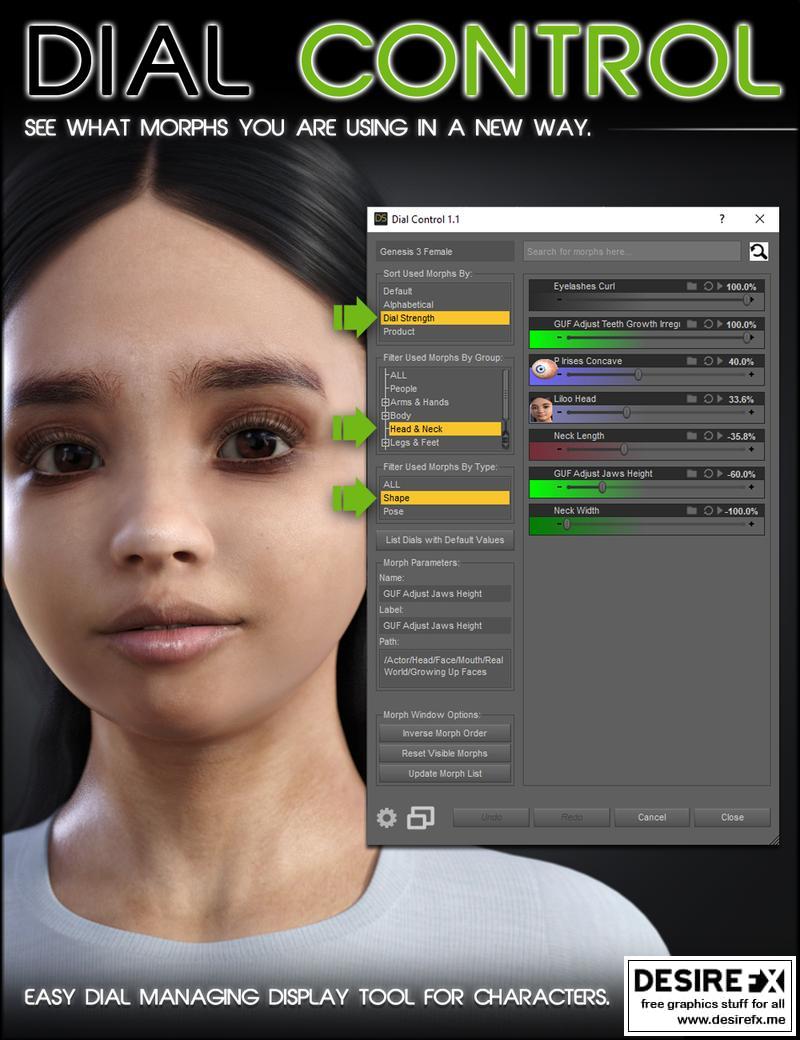Viewport: 800px width, 1040px height.
Task: Click triangle arrow on P Irises Concave row
Action: point(720,361)
